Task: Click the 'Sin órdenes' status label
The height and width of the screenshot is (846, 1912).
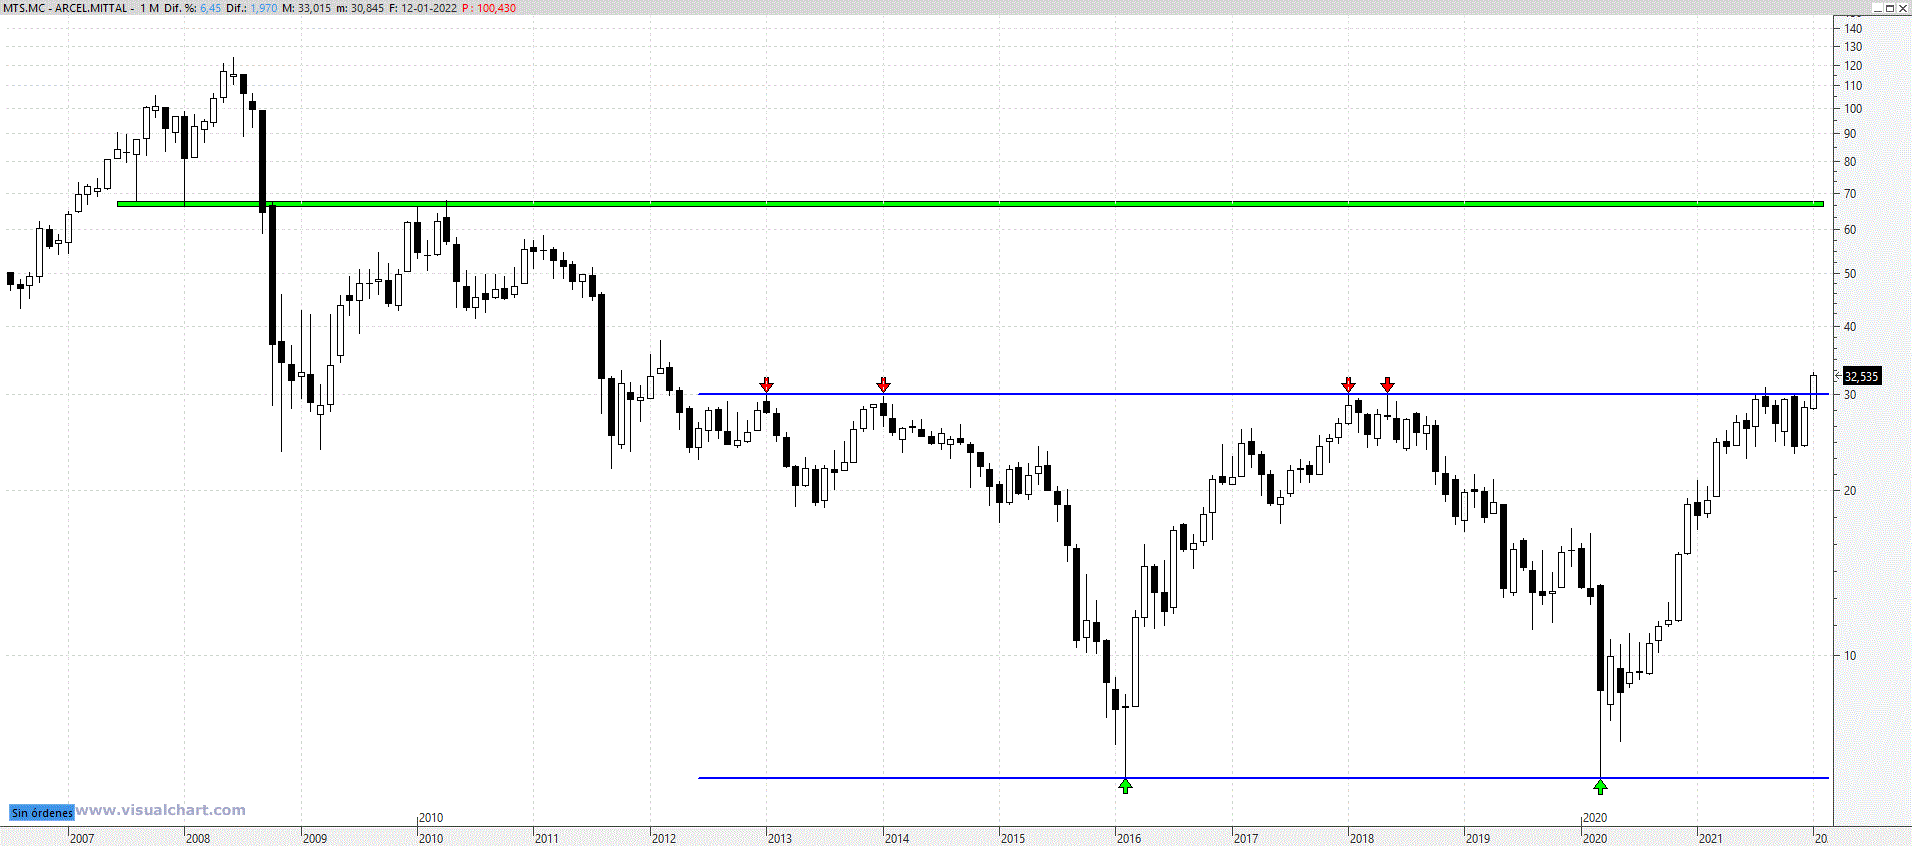Action: (x=41, y=813)
